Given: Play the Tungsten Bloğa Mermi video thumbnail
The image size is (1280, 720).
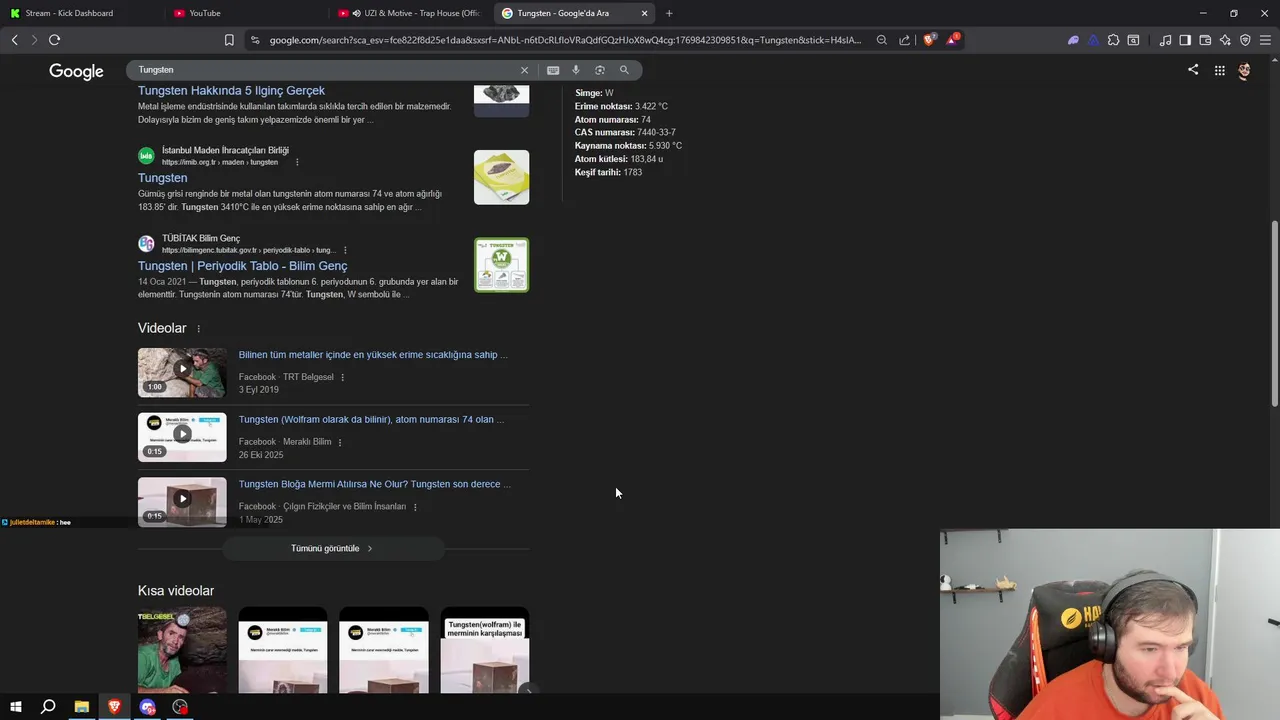Looking at the screenshot, I should pos(182,501).
